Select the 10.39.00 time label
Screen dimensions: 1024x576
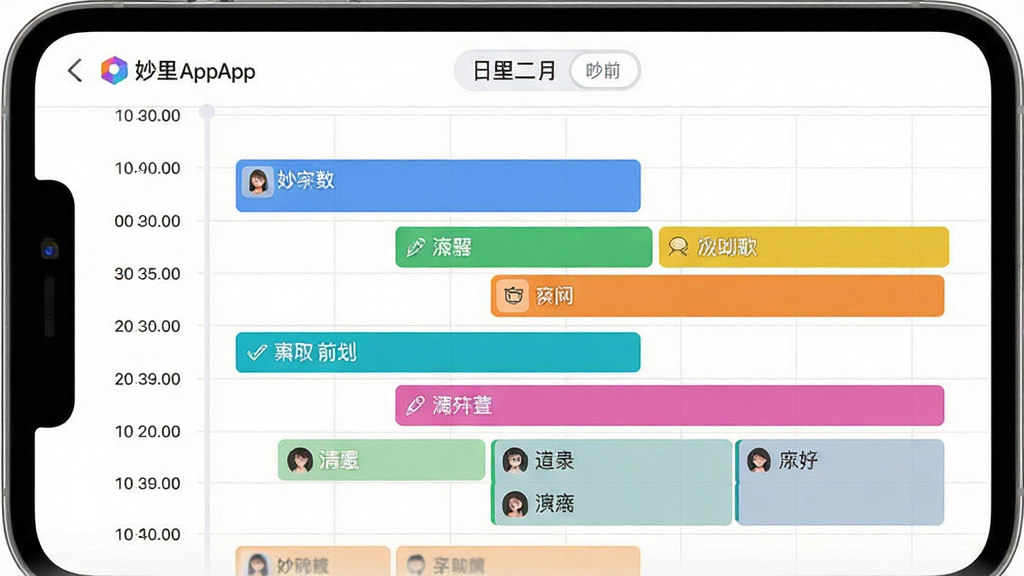pyautogui.click(x=148, y=483)
